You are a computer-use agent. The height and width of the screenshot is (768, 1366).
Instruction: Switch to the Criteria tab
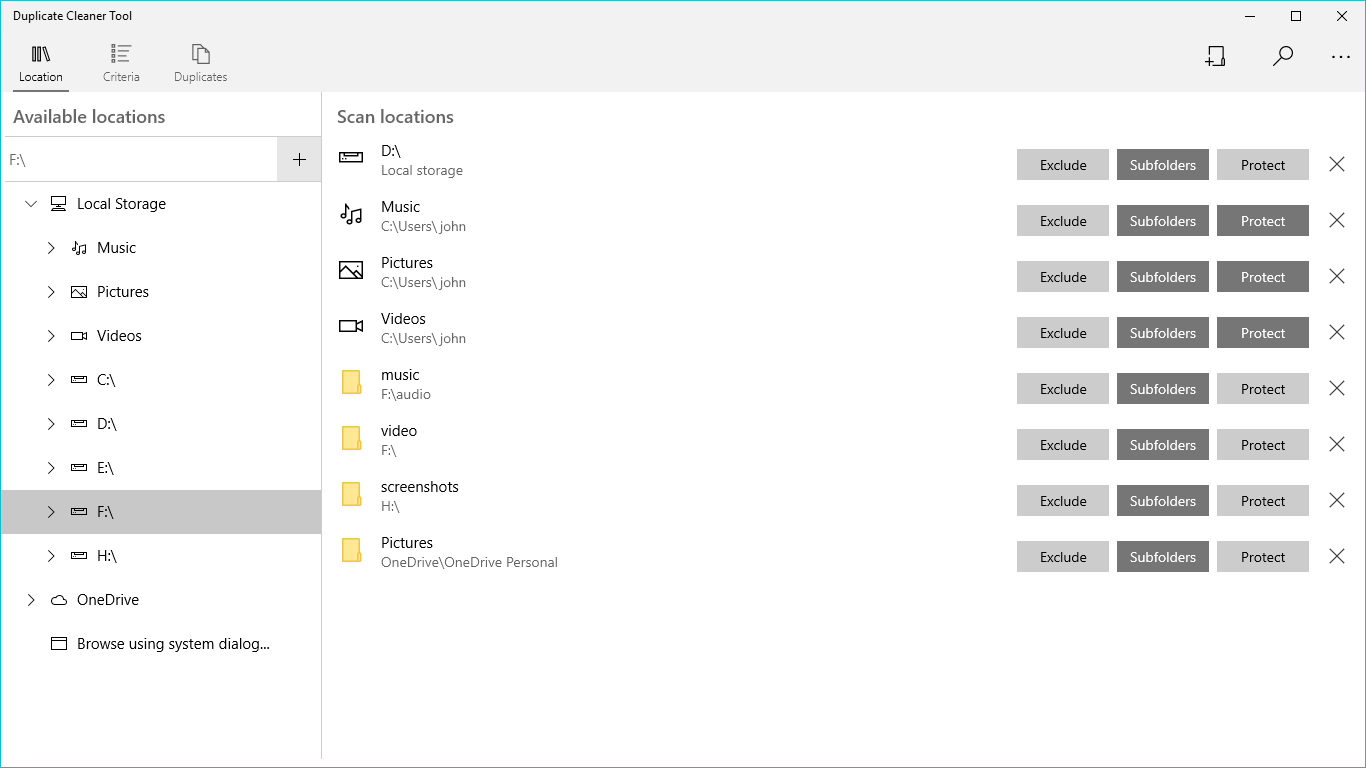(121, 63)
